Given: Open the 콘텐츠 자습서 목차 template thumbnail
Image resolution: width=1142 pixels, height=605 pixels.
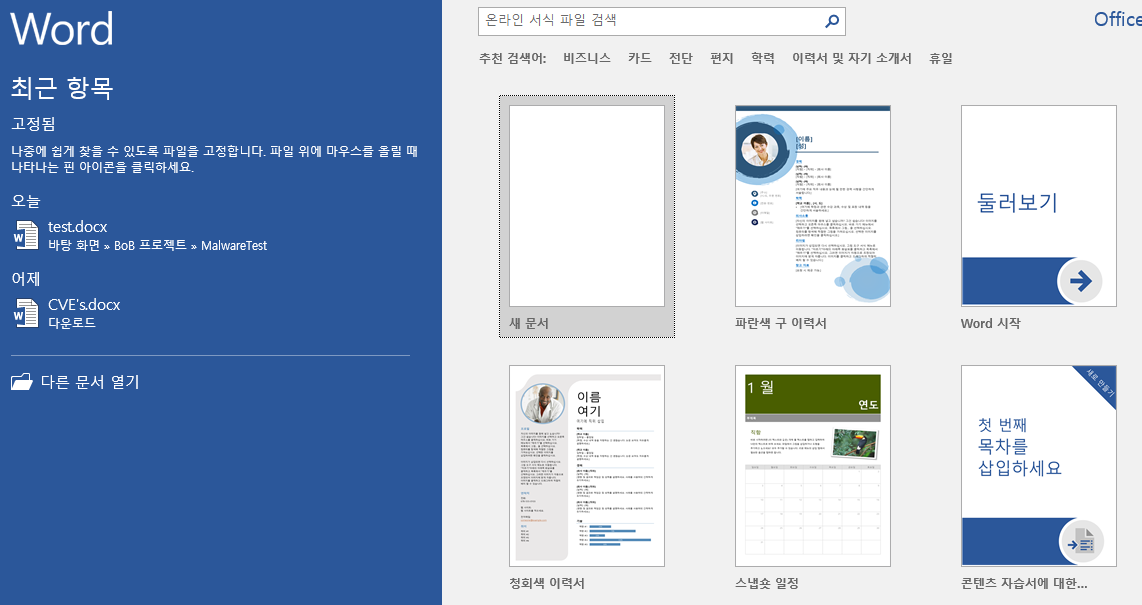Looking at the screenshot, I should (x=1039, y=466).
